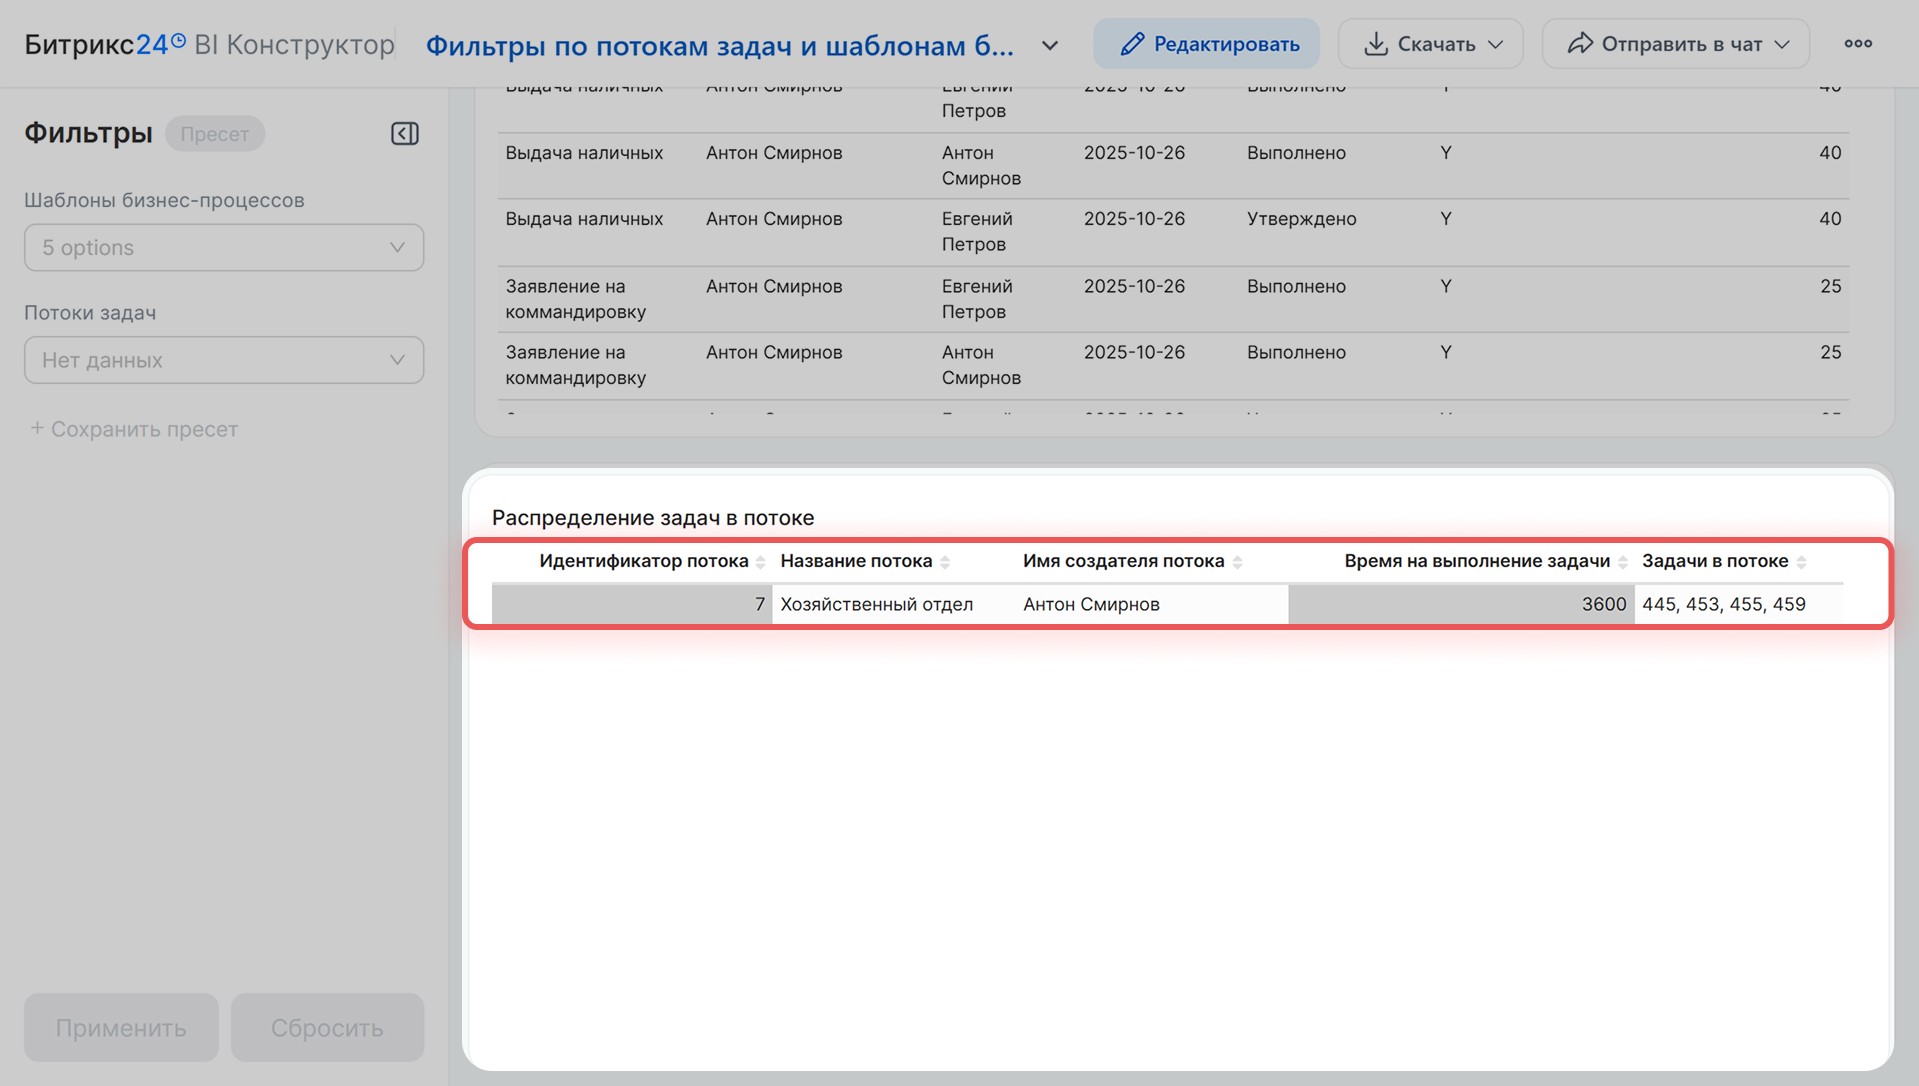Open the Потоки задач dropdown
This screenshot has height=1086, width=1919.
pos(224,360)
